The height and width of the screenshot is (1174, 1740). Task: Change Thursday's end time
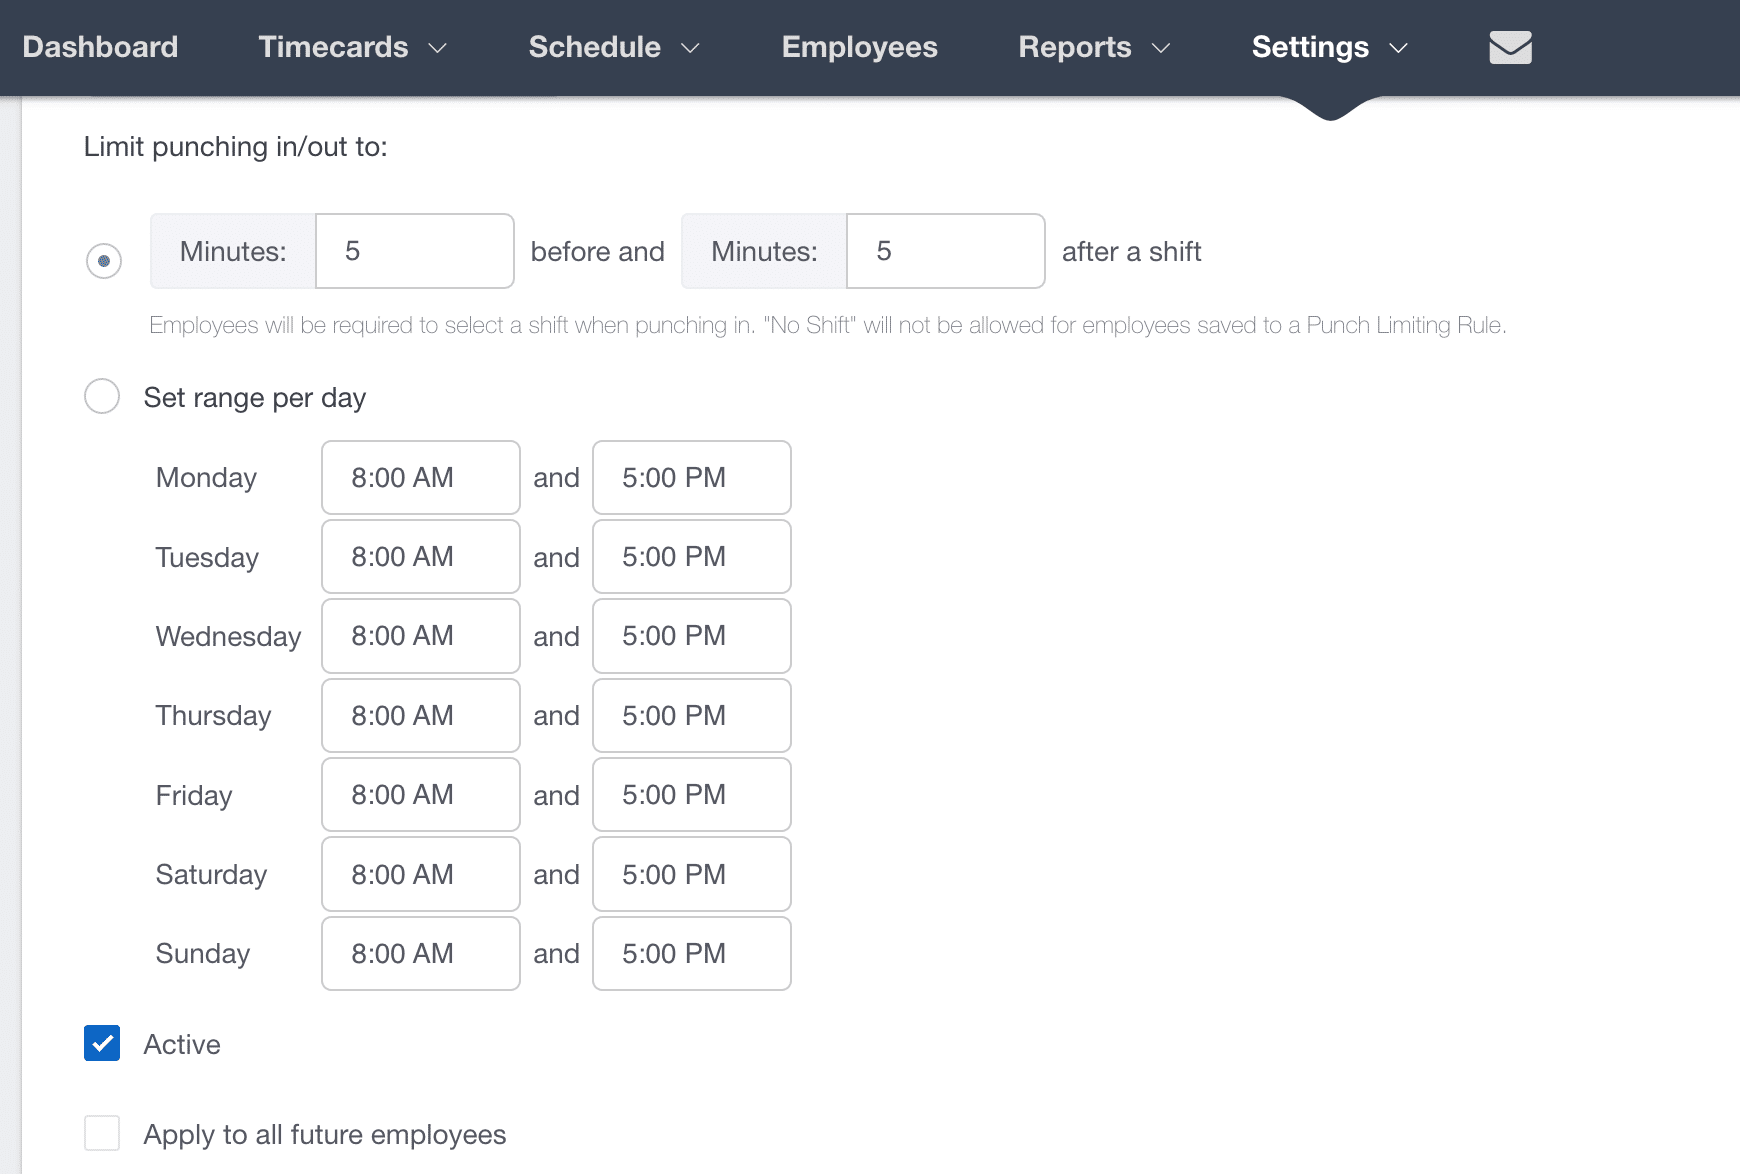pyautogui.click(x=691, y=715)
